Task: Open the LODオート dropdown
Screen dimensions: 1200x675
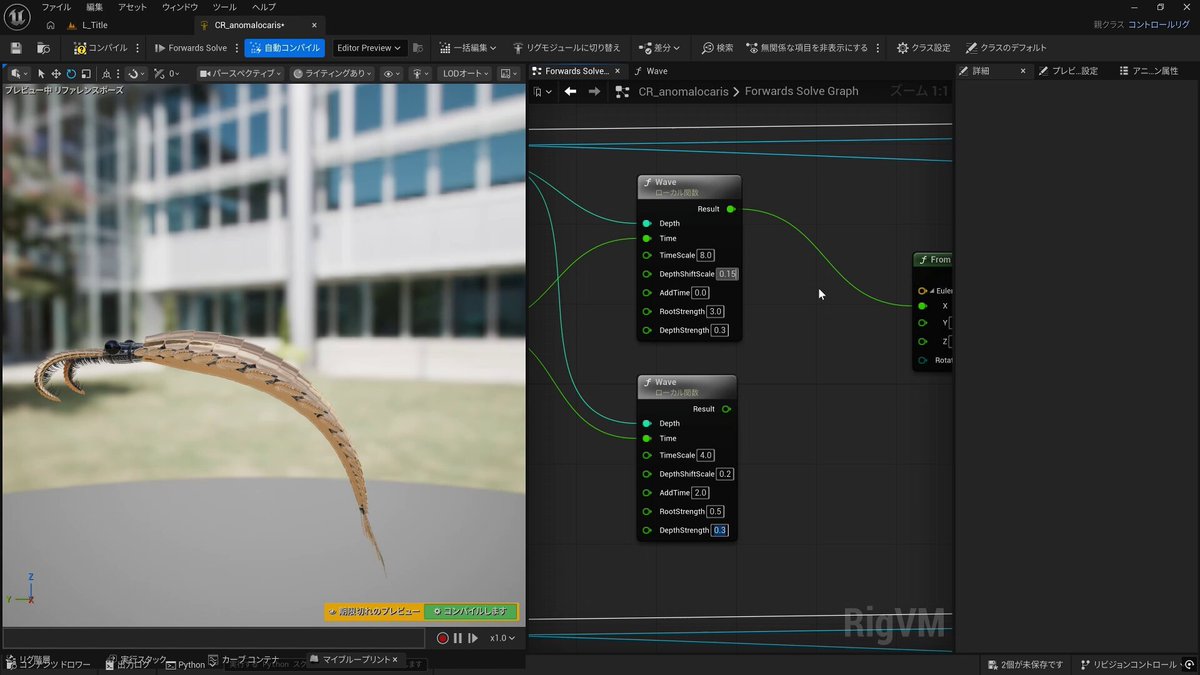Action: coord(464,74)
